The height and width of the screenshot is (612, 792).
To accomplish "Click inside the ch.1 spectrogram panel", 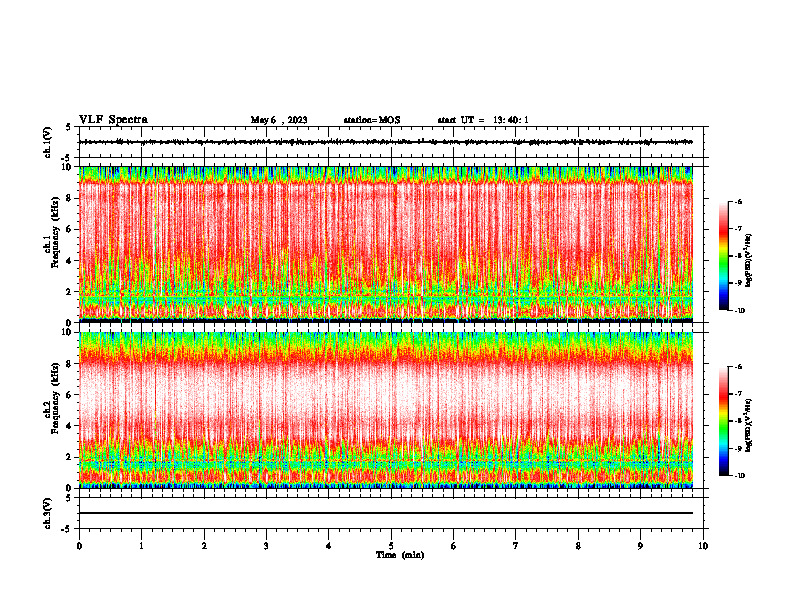I will 386,244.
